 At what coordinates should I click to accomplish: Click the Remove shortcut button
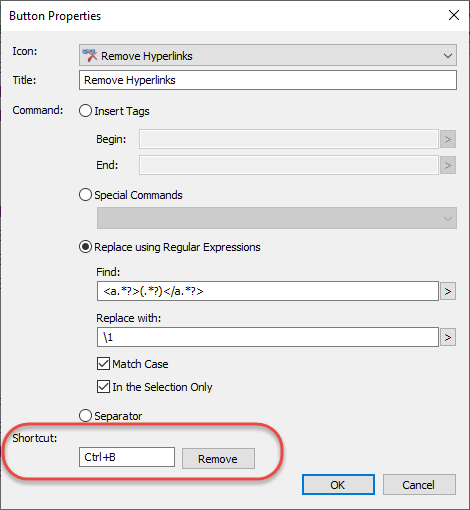tap(218, 459)
